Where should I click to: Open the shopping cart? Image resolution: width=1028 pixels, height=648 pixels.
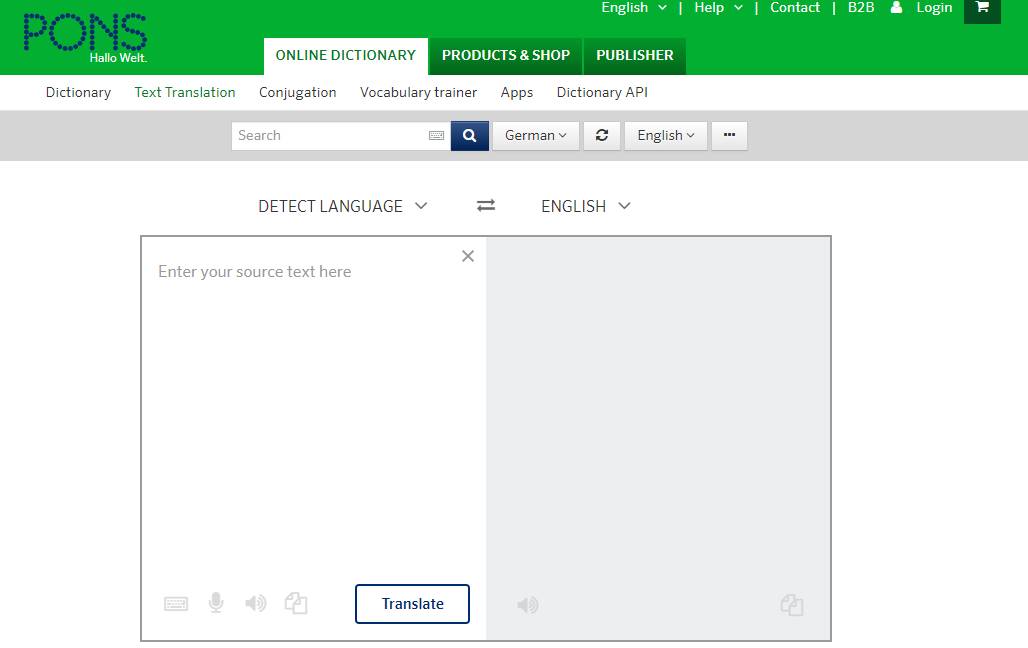click(981, 11)
